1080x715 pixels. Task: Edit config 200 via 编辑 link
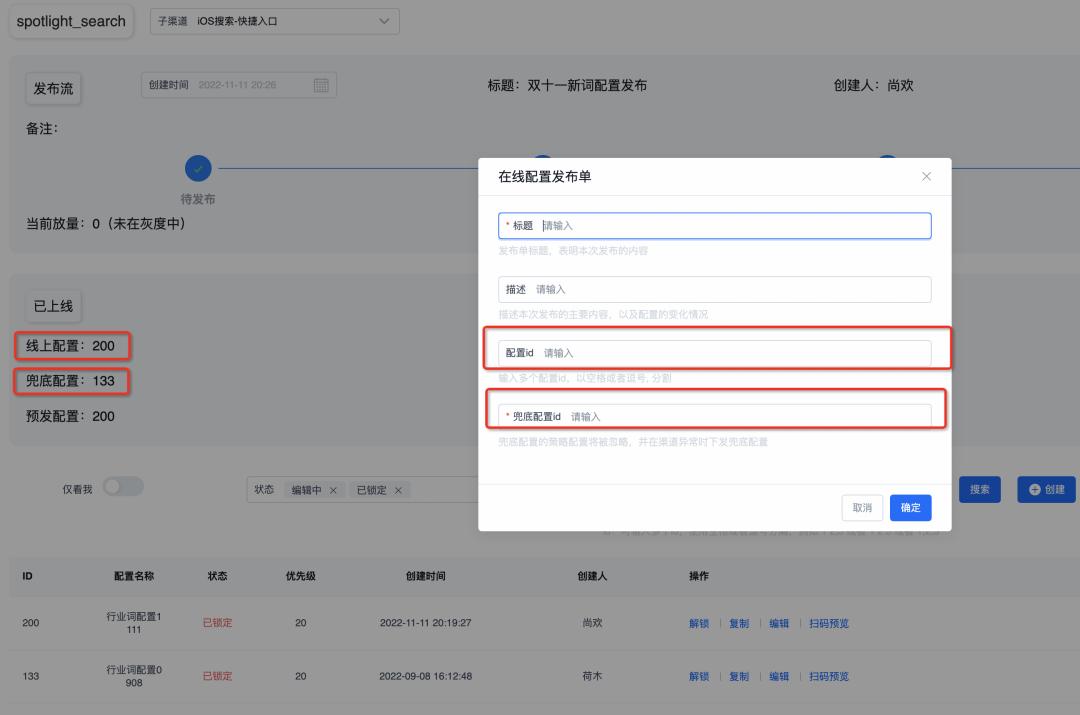coord(780,622)
